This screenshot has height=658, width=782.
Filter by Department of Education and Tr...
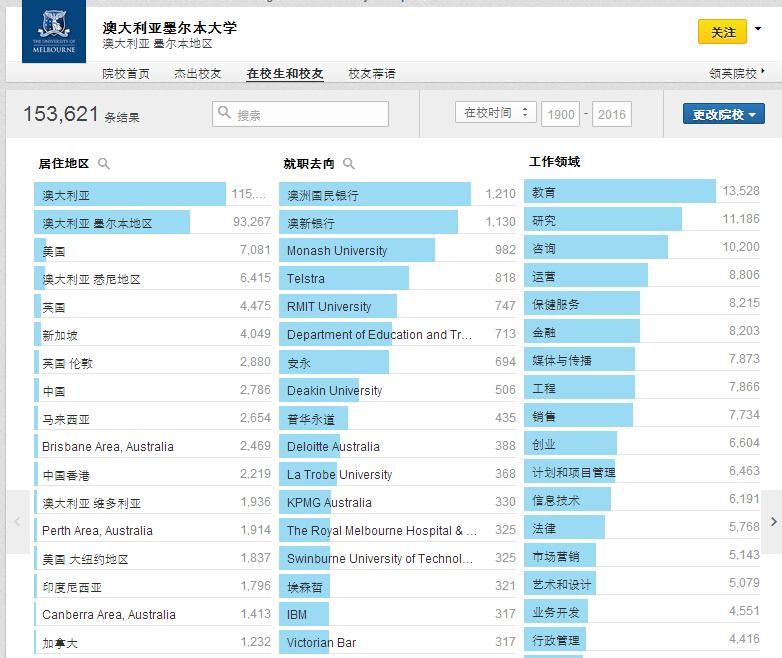click(x=398, y=334)
